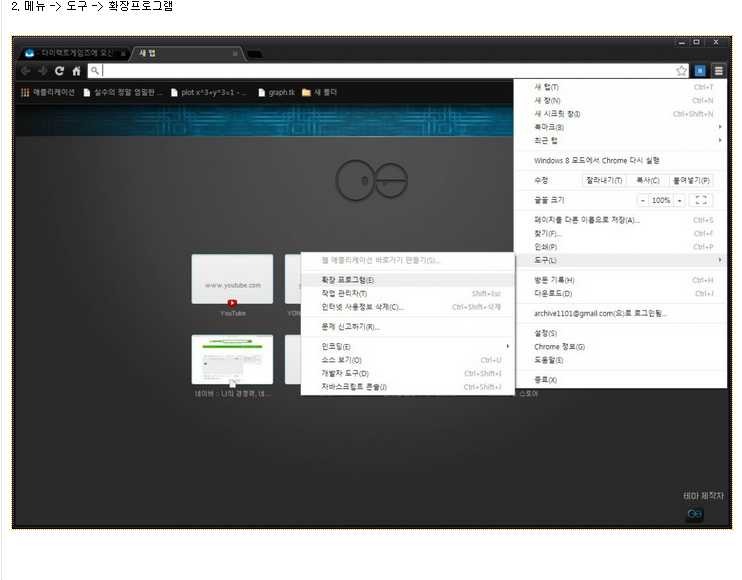Screen dimensions: 742x580
Task: Click the new tab button after tabs
Action: tap(255, 54)
